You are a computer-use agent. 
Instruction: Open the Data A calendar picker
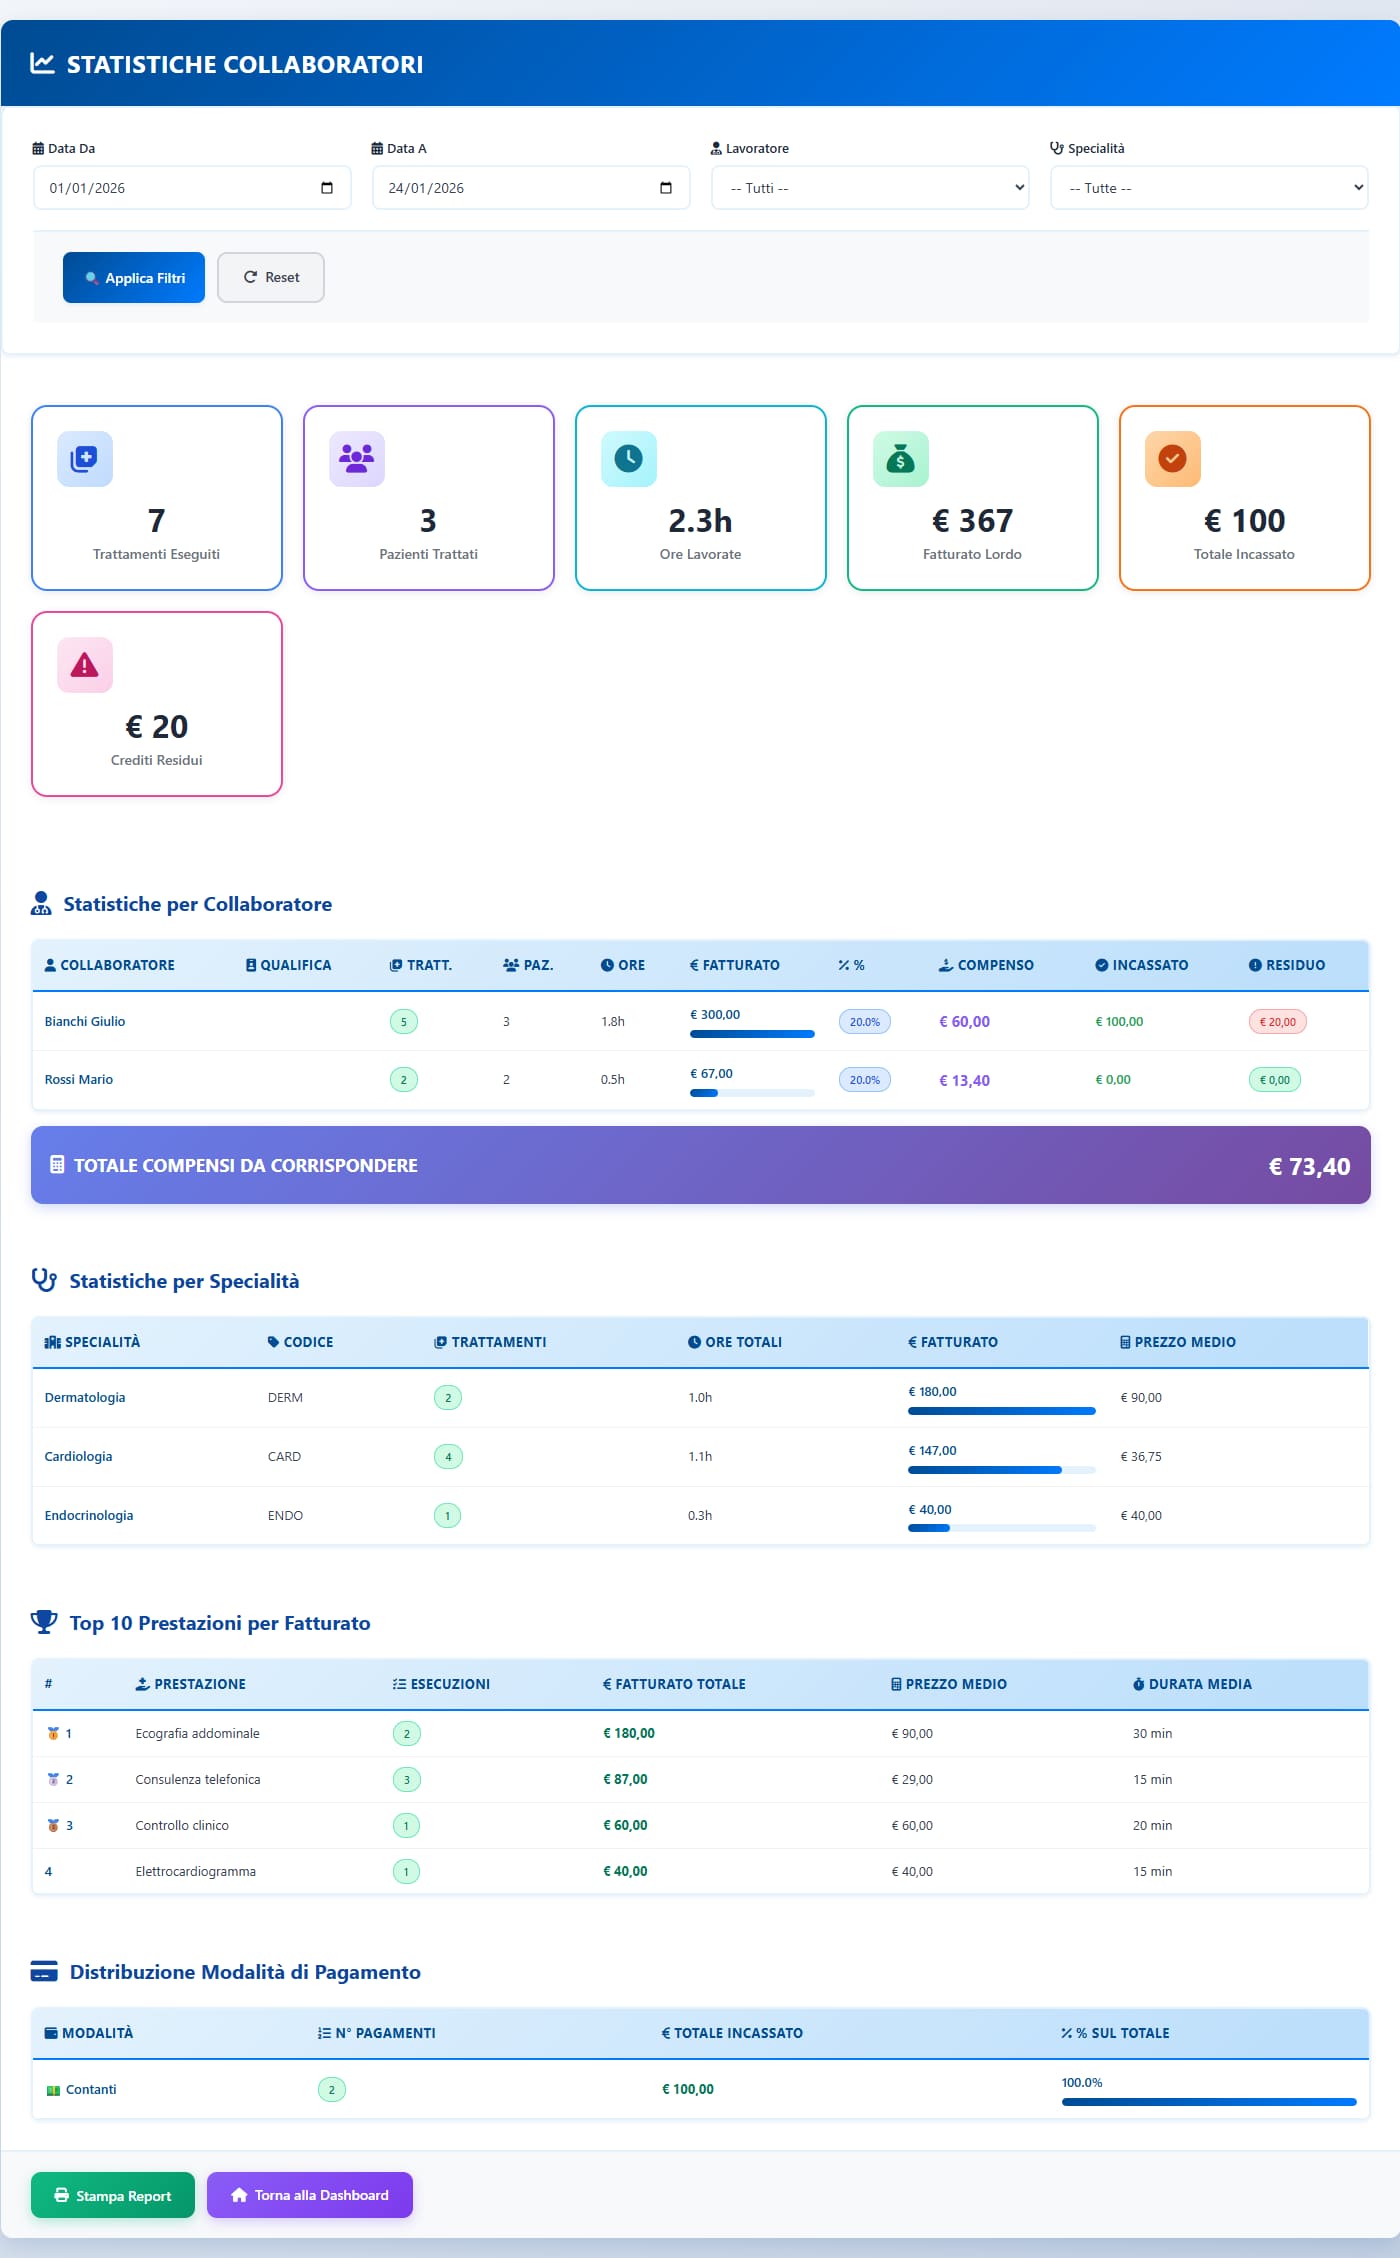click(666, 188)
